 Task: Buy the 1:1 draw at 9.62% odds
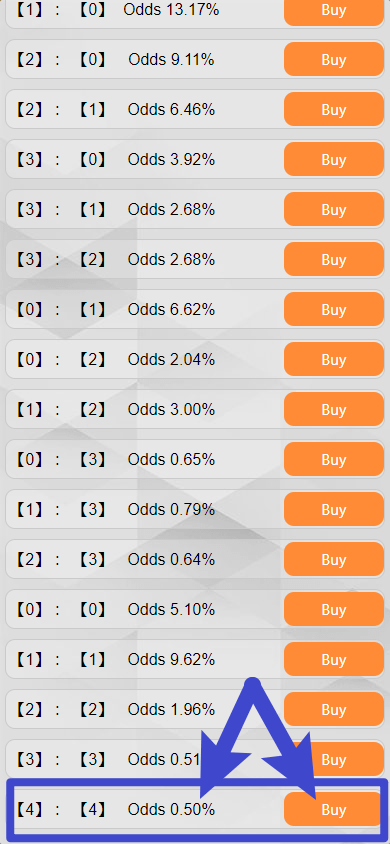click(x=334, y=660)
